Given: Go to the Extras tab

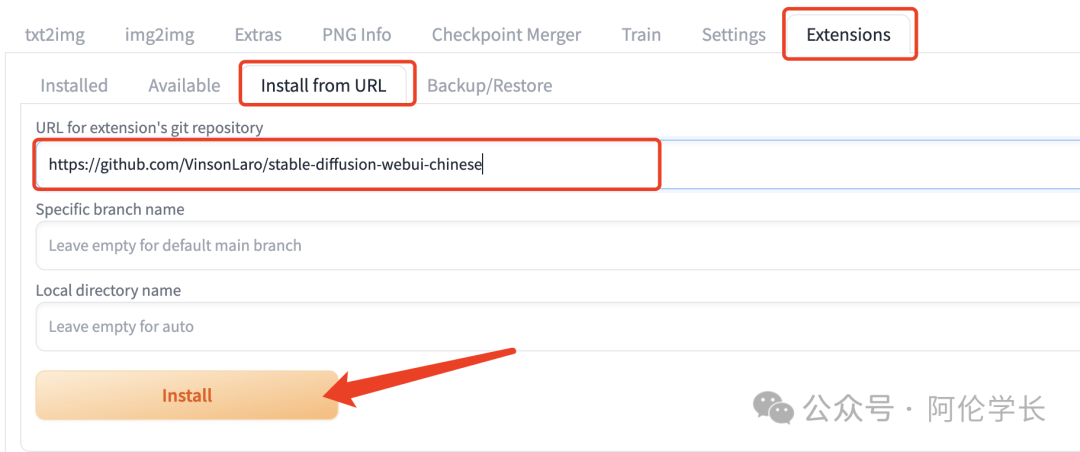Looking at the screenshot, I should (x=258, y=35).
